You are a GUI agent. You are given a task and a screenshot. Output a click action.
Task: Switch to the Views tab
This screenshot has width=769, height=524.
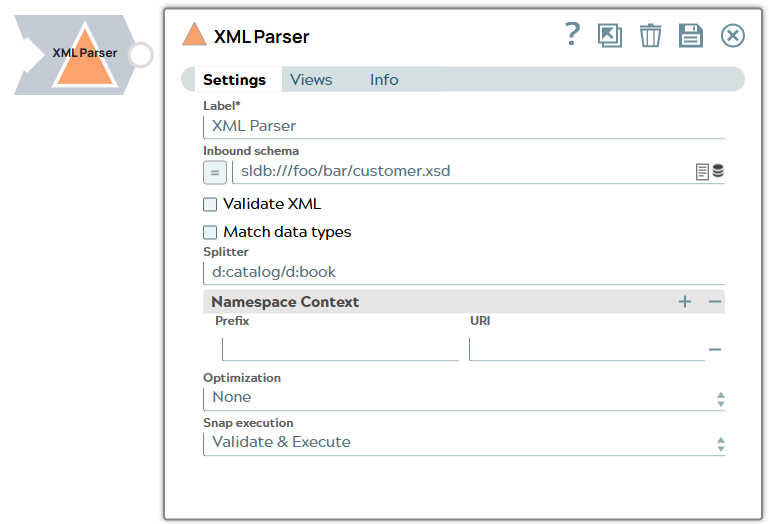pyautogui.click(x=311, y=80)
